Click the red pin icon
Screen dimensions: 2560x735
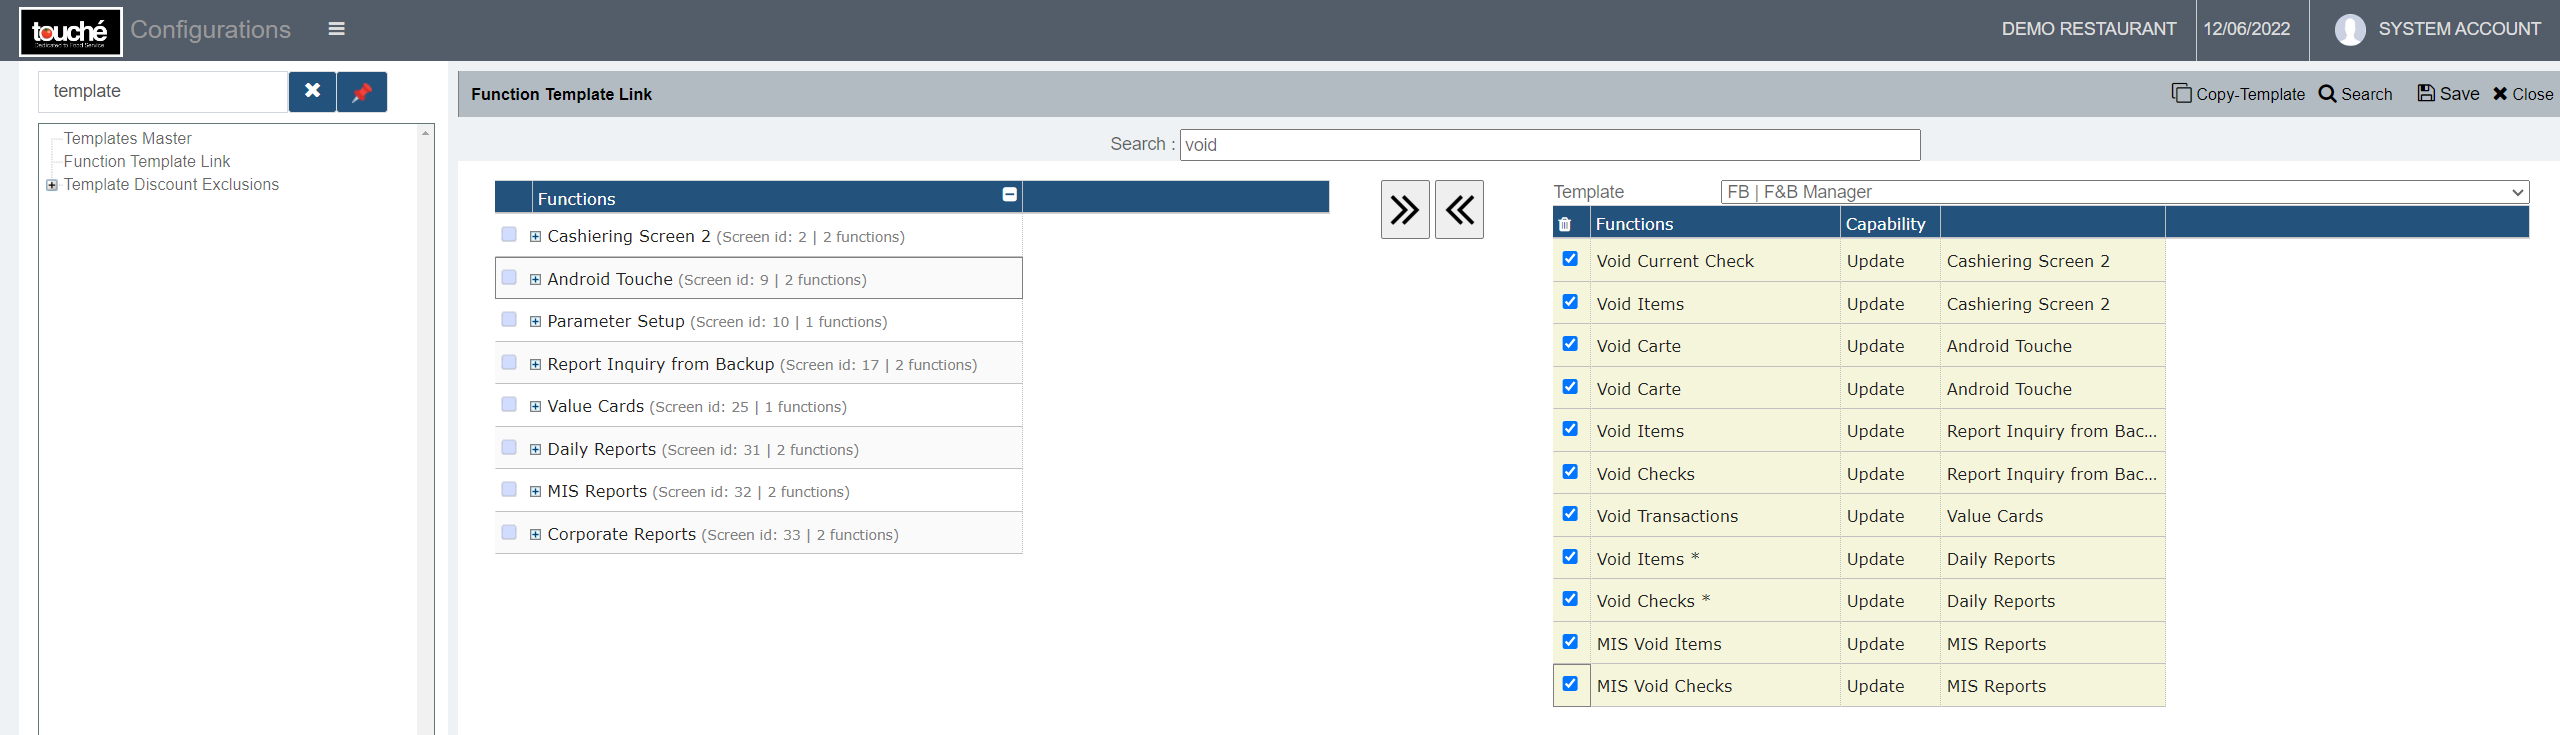click(362, 92)
